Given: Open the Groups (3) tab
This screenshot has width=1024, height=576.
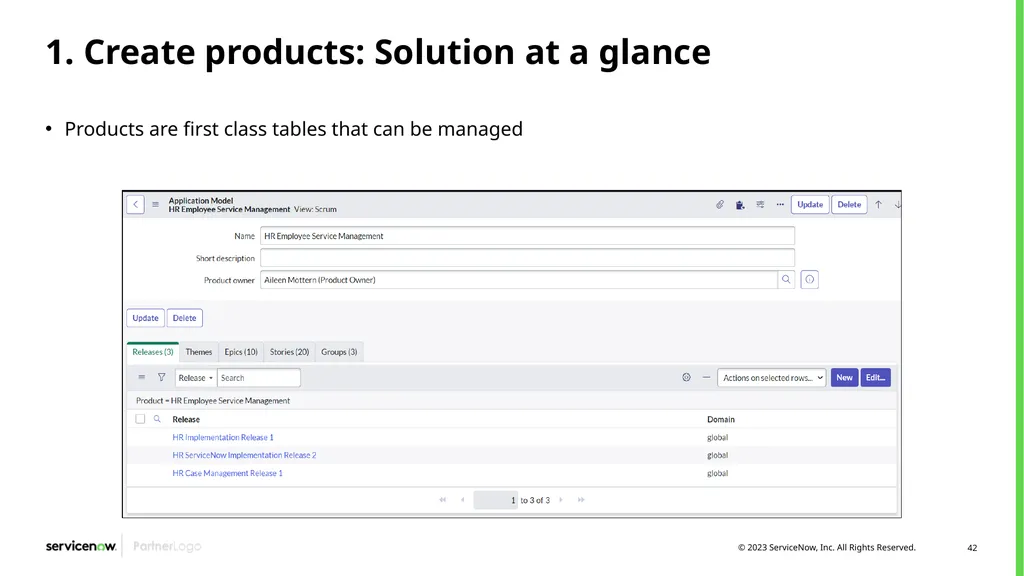Looking at the screenshot, I should click(x=339, y=352).
